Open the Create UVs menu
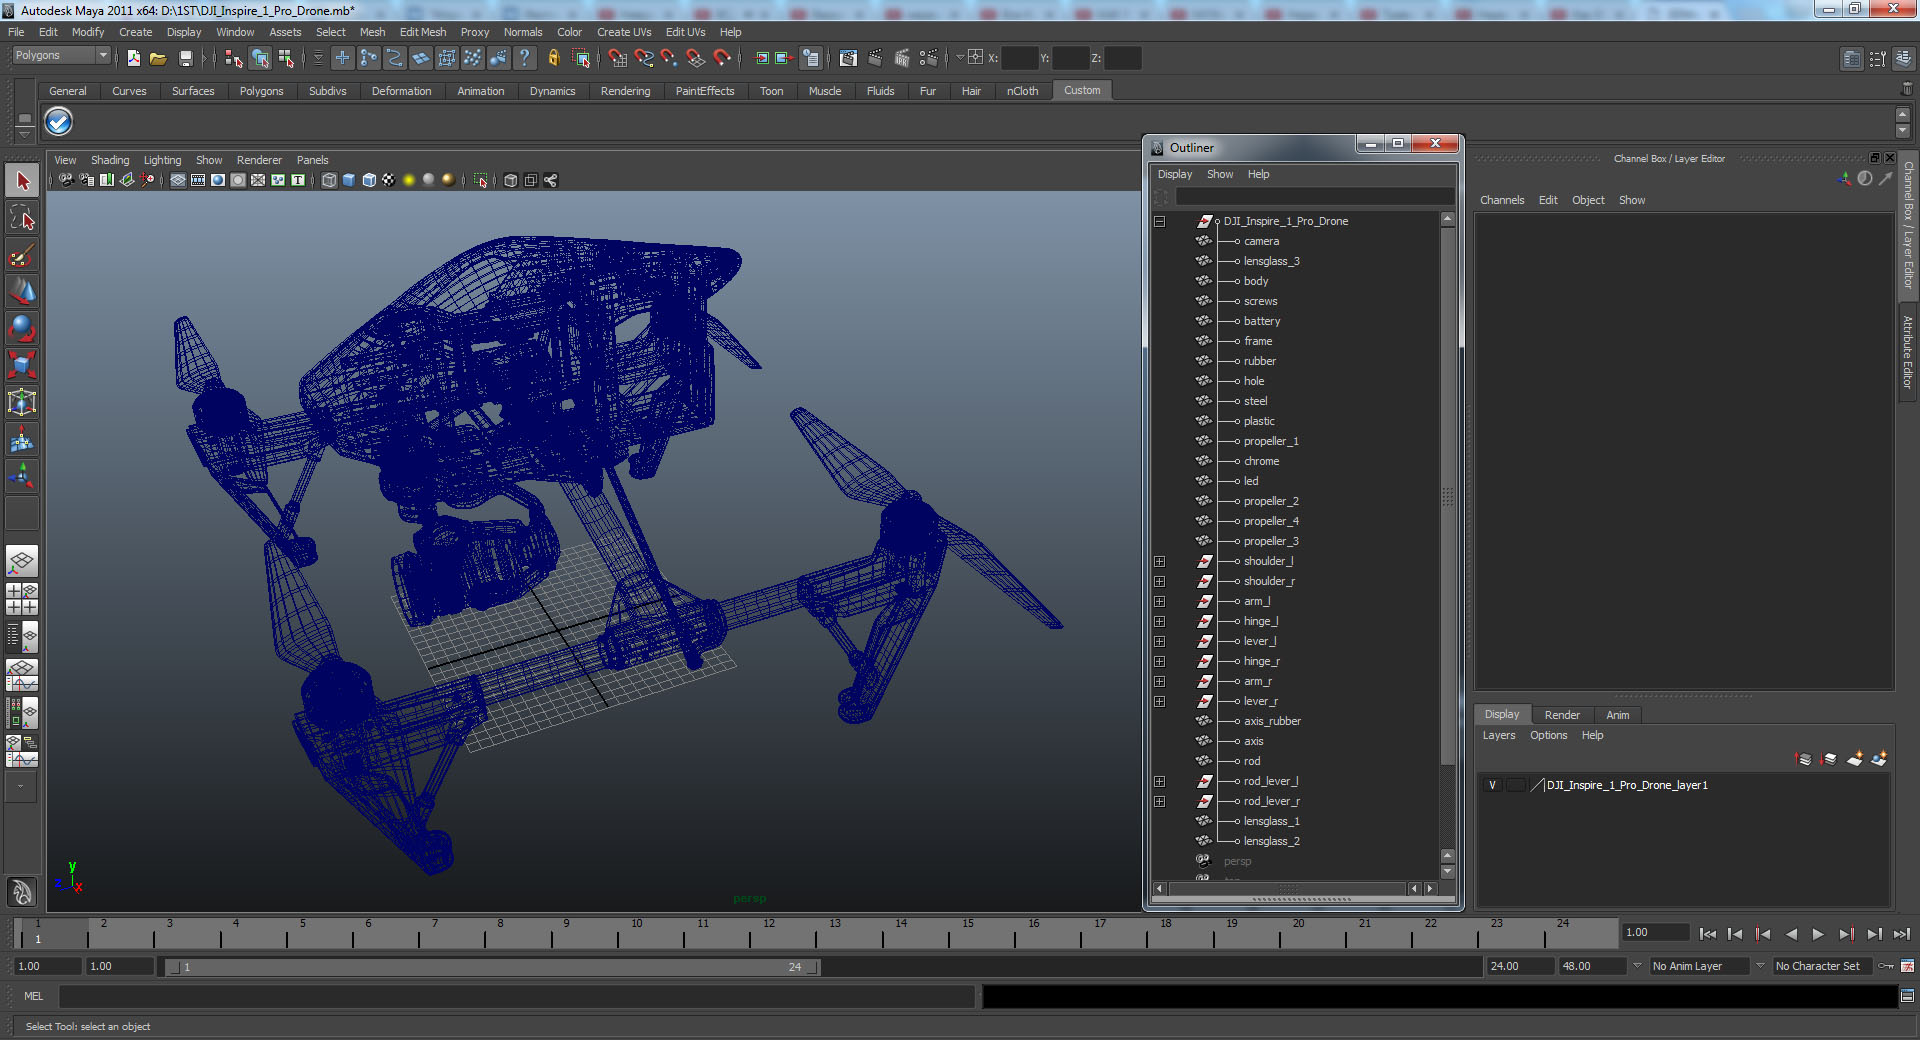 624,32
